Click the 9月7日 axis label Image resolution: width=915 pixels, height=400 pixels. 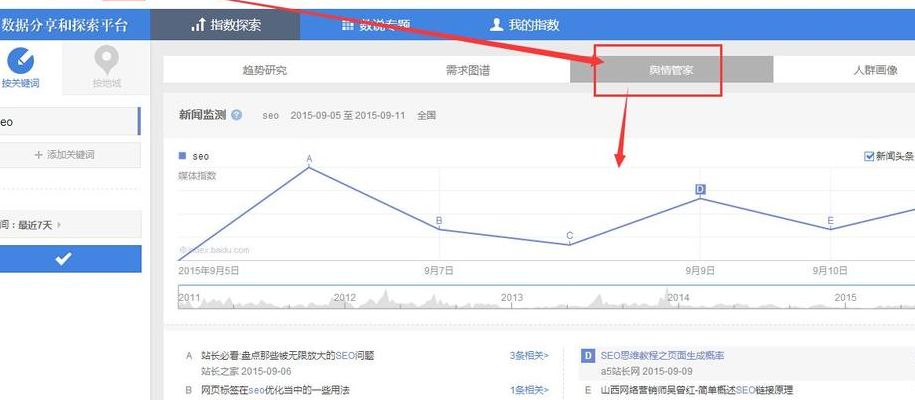[x=439, y=270]
